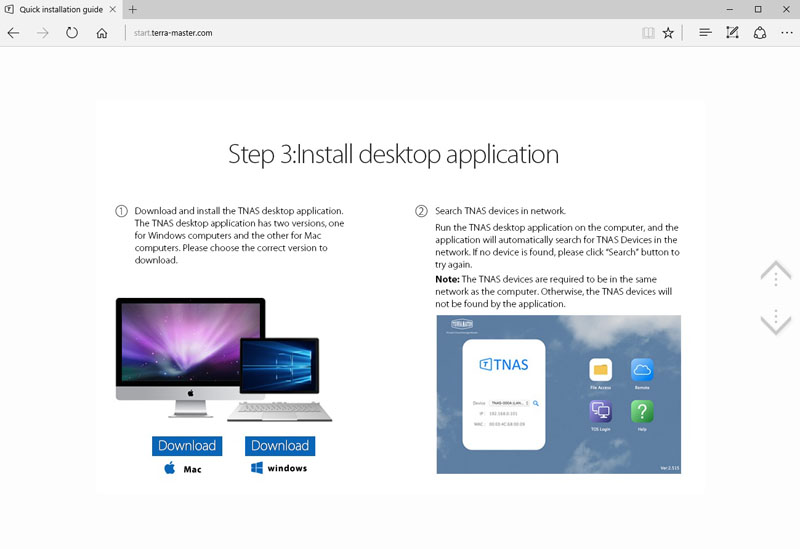This screenshot has width=800, height=549.
Task: Download the Windows desktop application
Action: tap(280, 446)
